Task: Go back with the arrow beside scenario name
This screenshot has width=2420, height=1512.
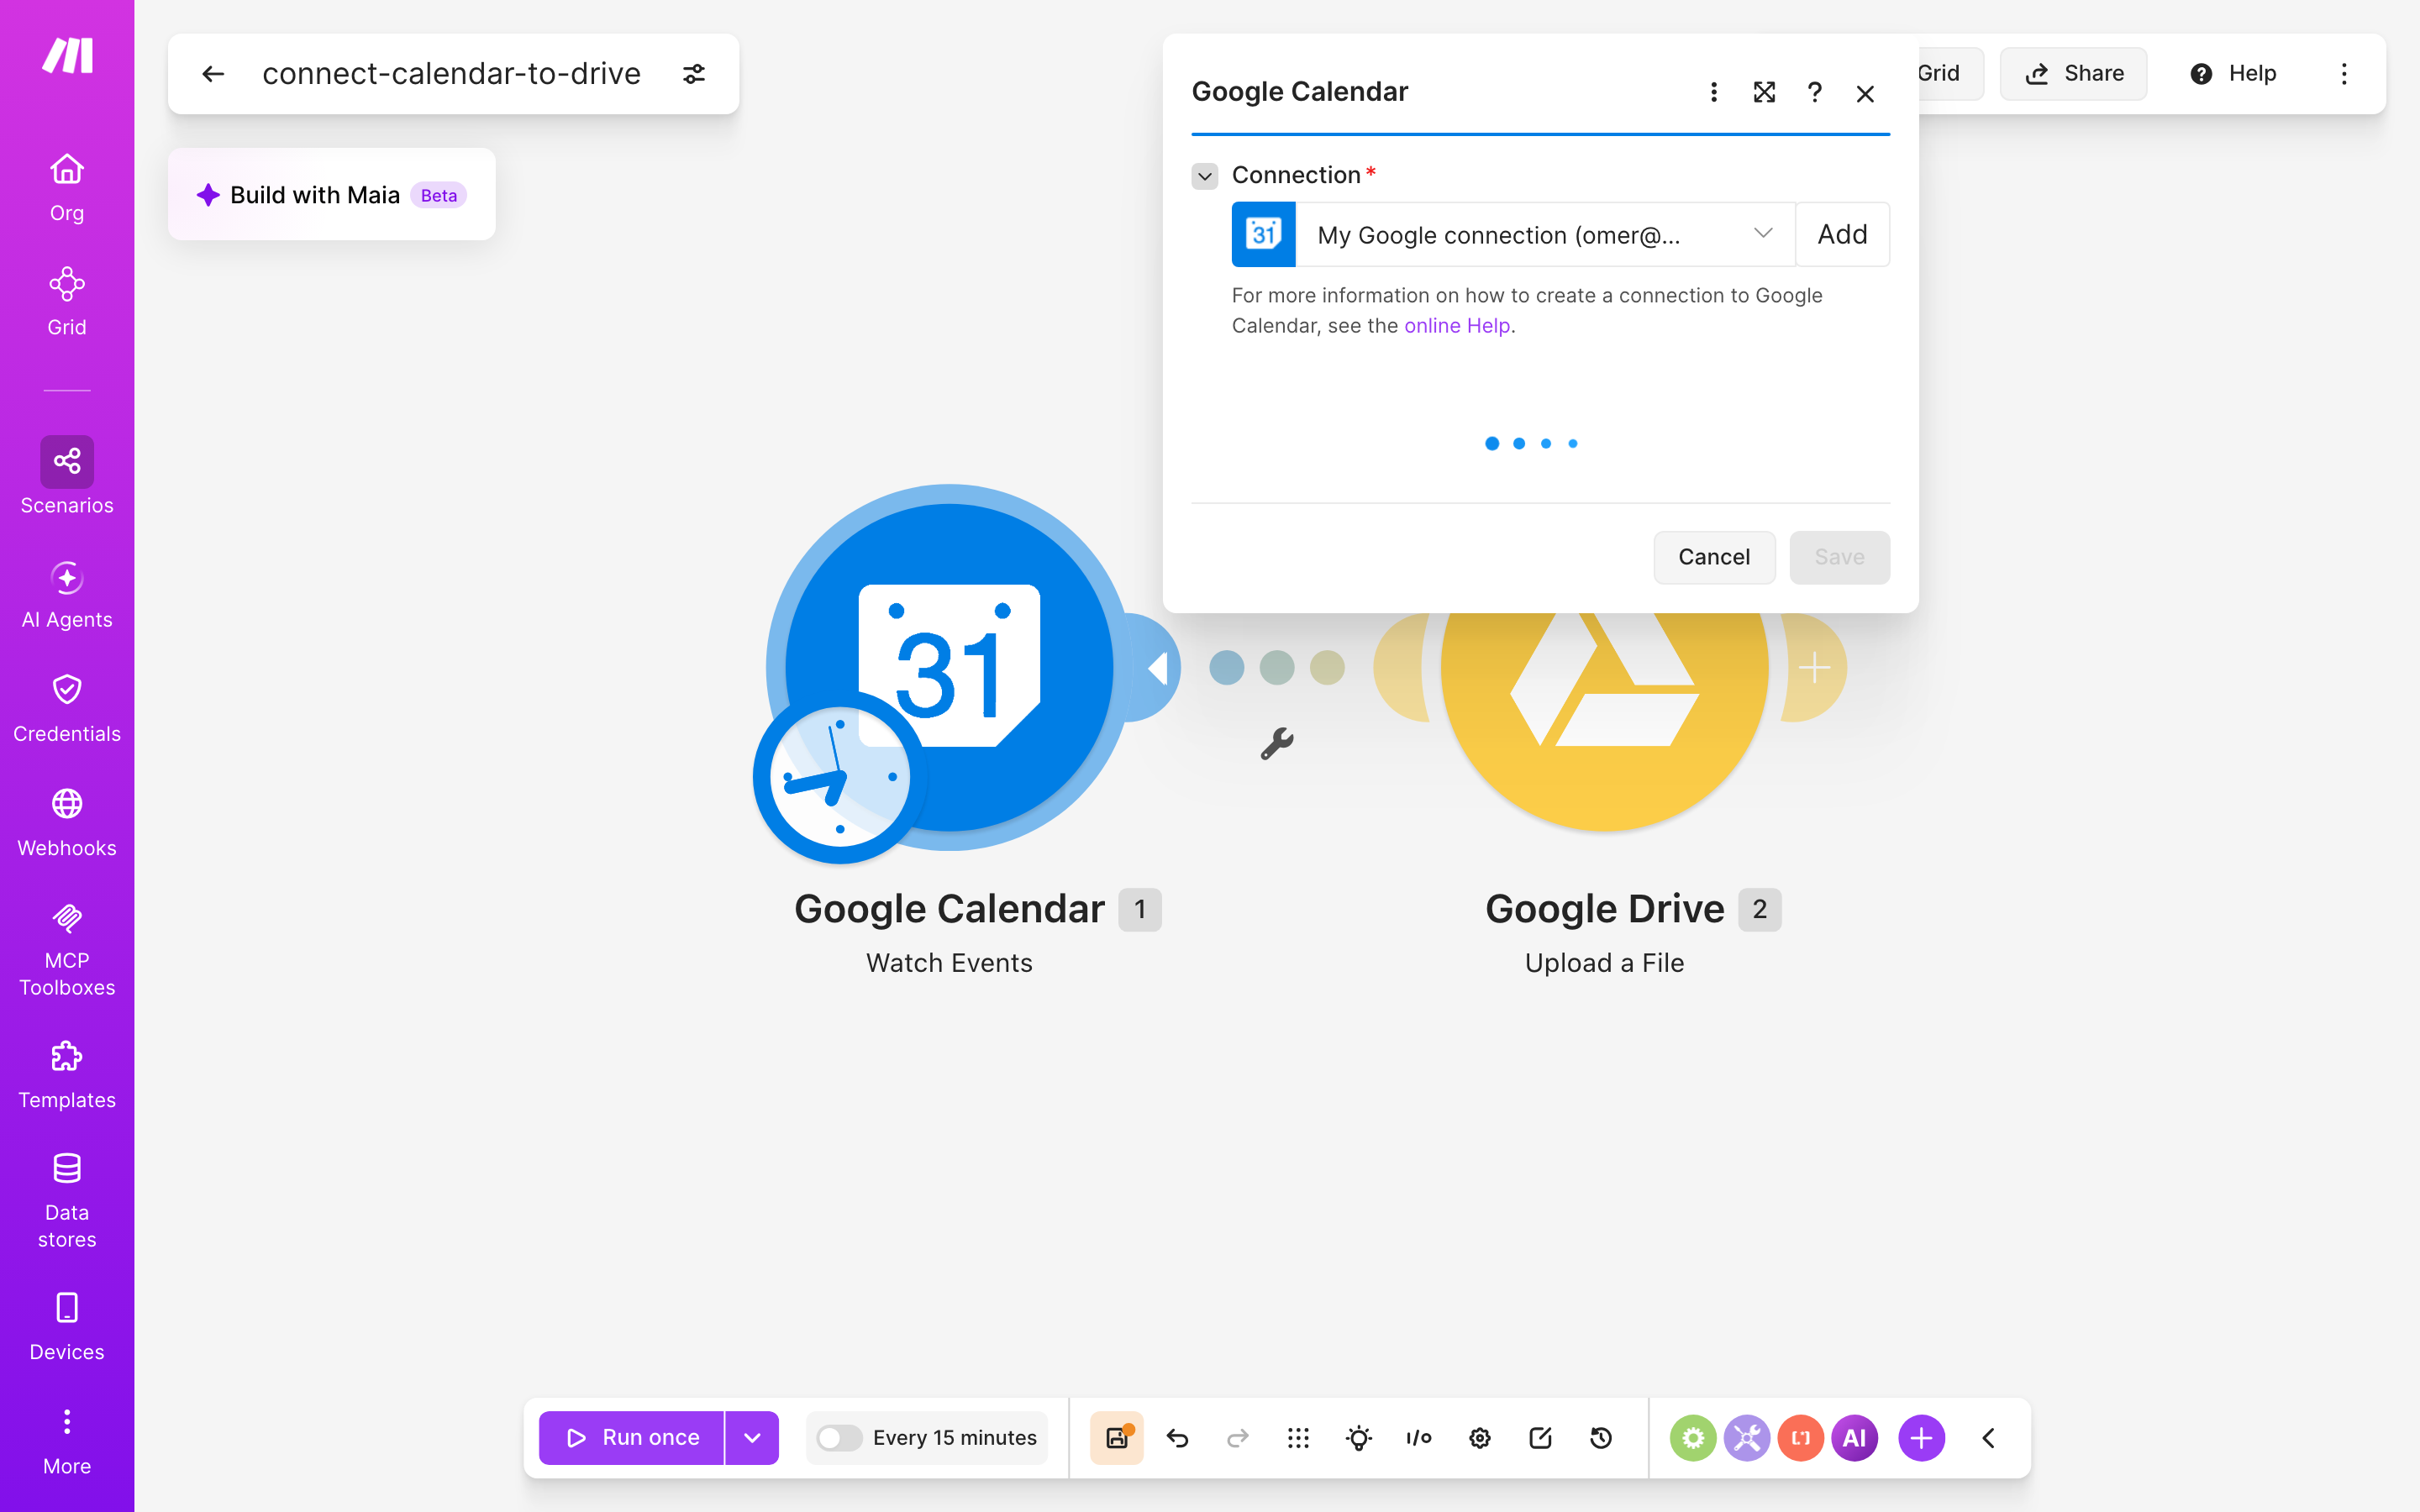Action: point(213,73)
